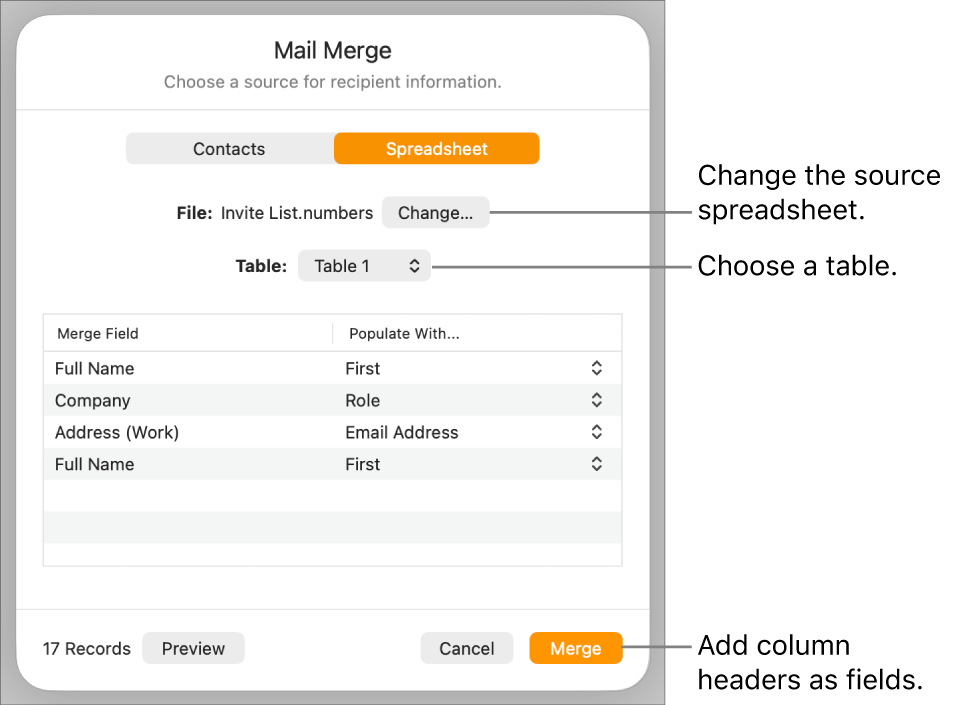958x705 pixels.
Task: Open the Role dropdown for Company
Action: (595, 400)
